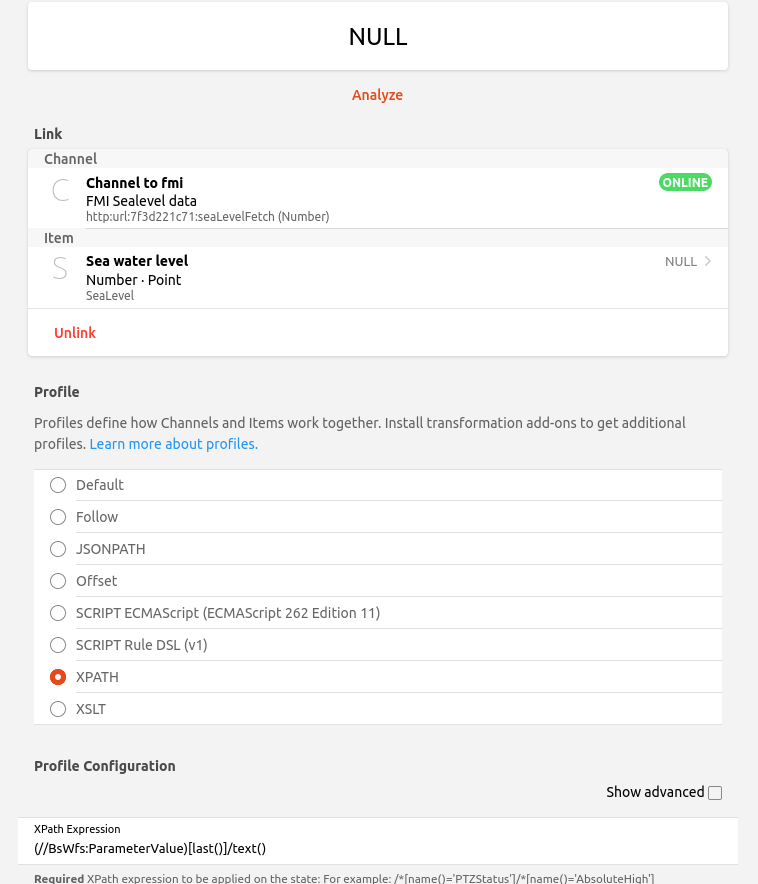Click into the XPath Expression field
Screen dimensions: 758x884
(378, 848)
